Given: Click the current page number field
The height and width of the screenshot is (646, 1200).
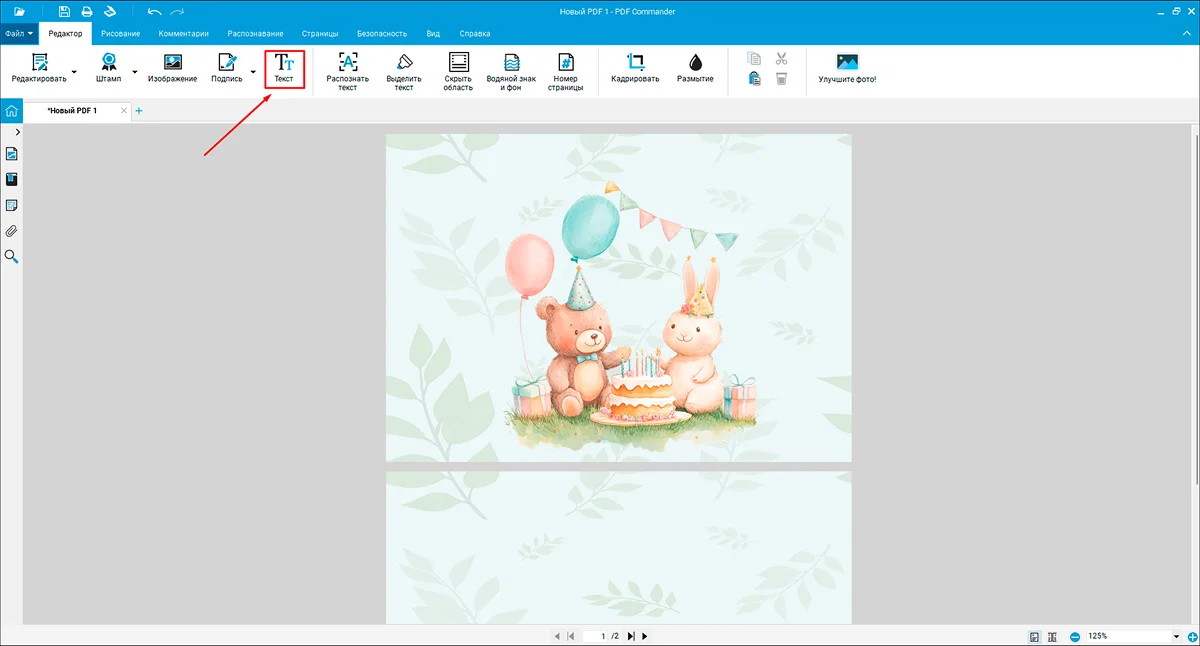Looking at the screenshot, I should (596, 636).
